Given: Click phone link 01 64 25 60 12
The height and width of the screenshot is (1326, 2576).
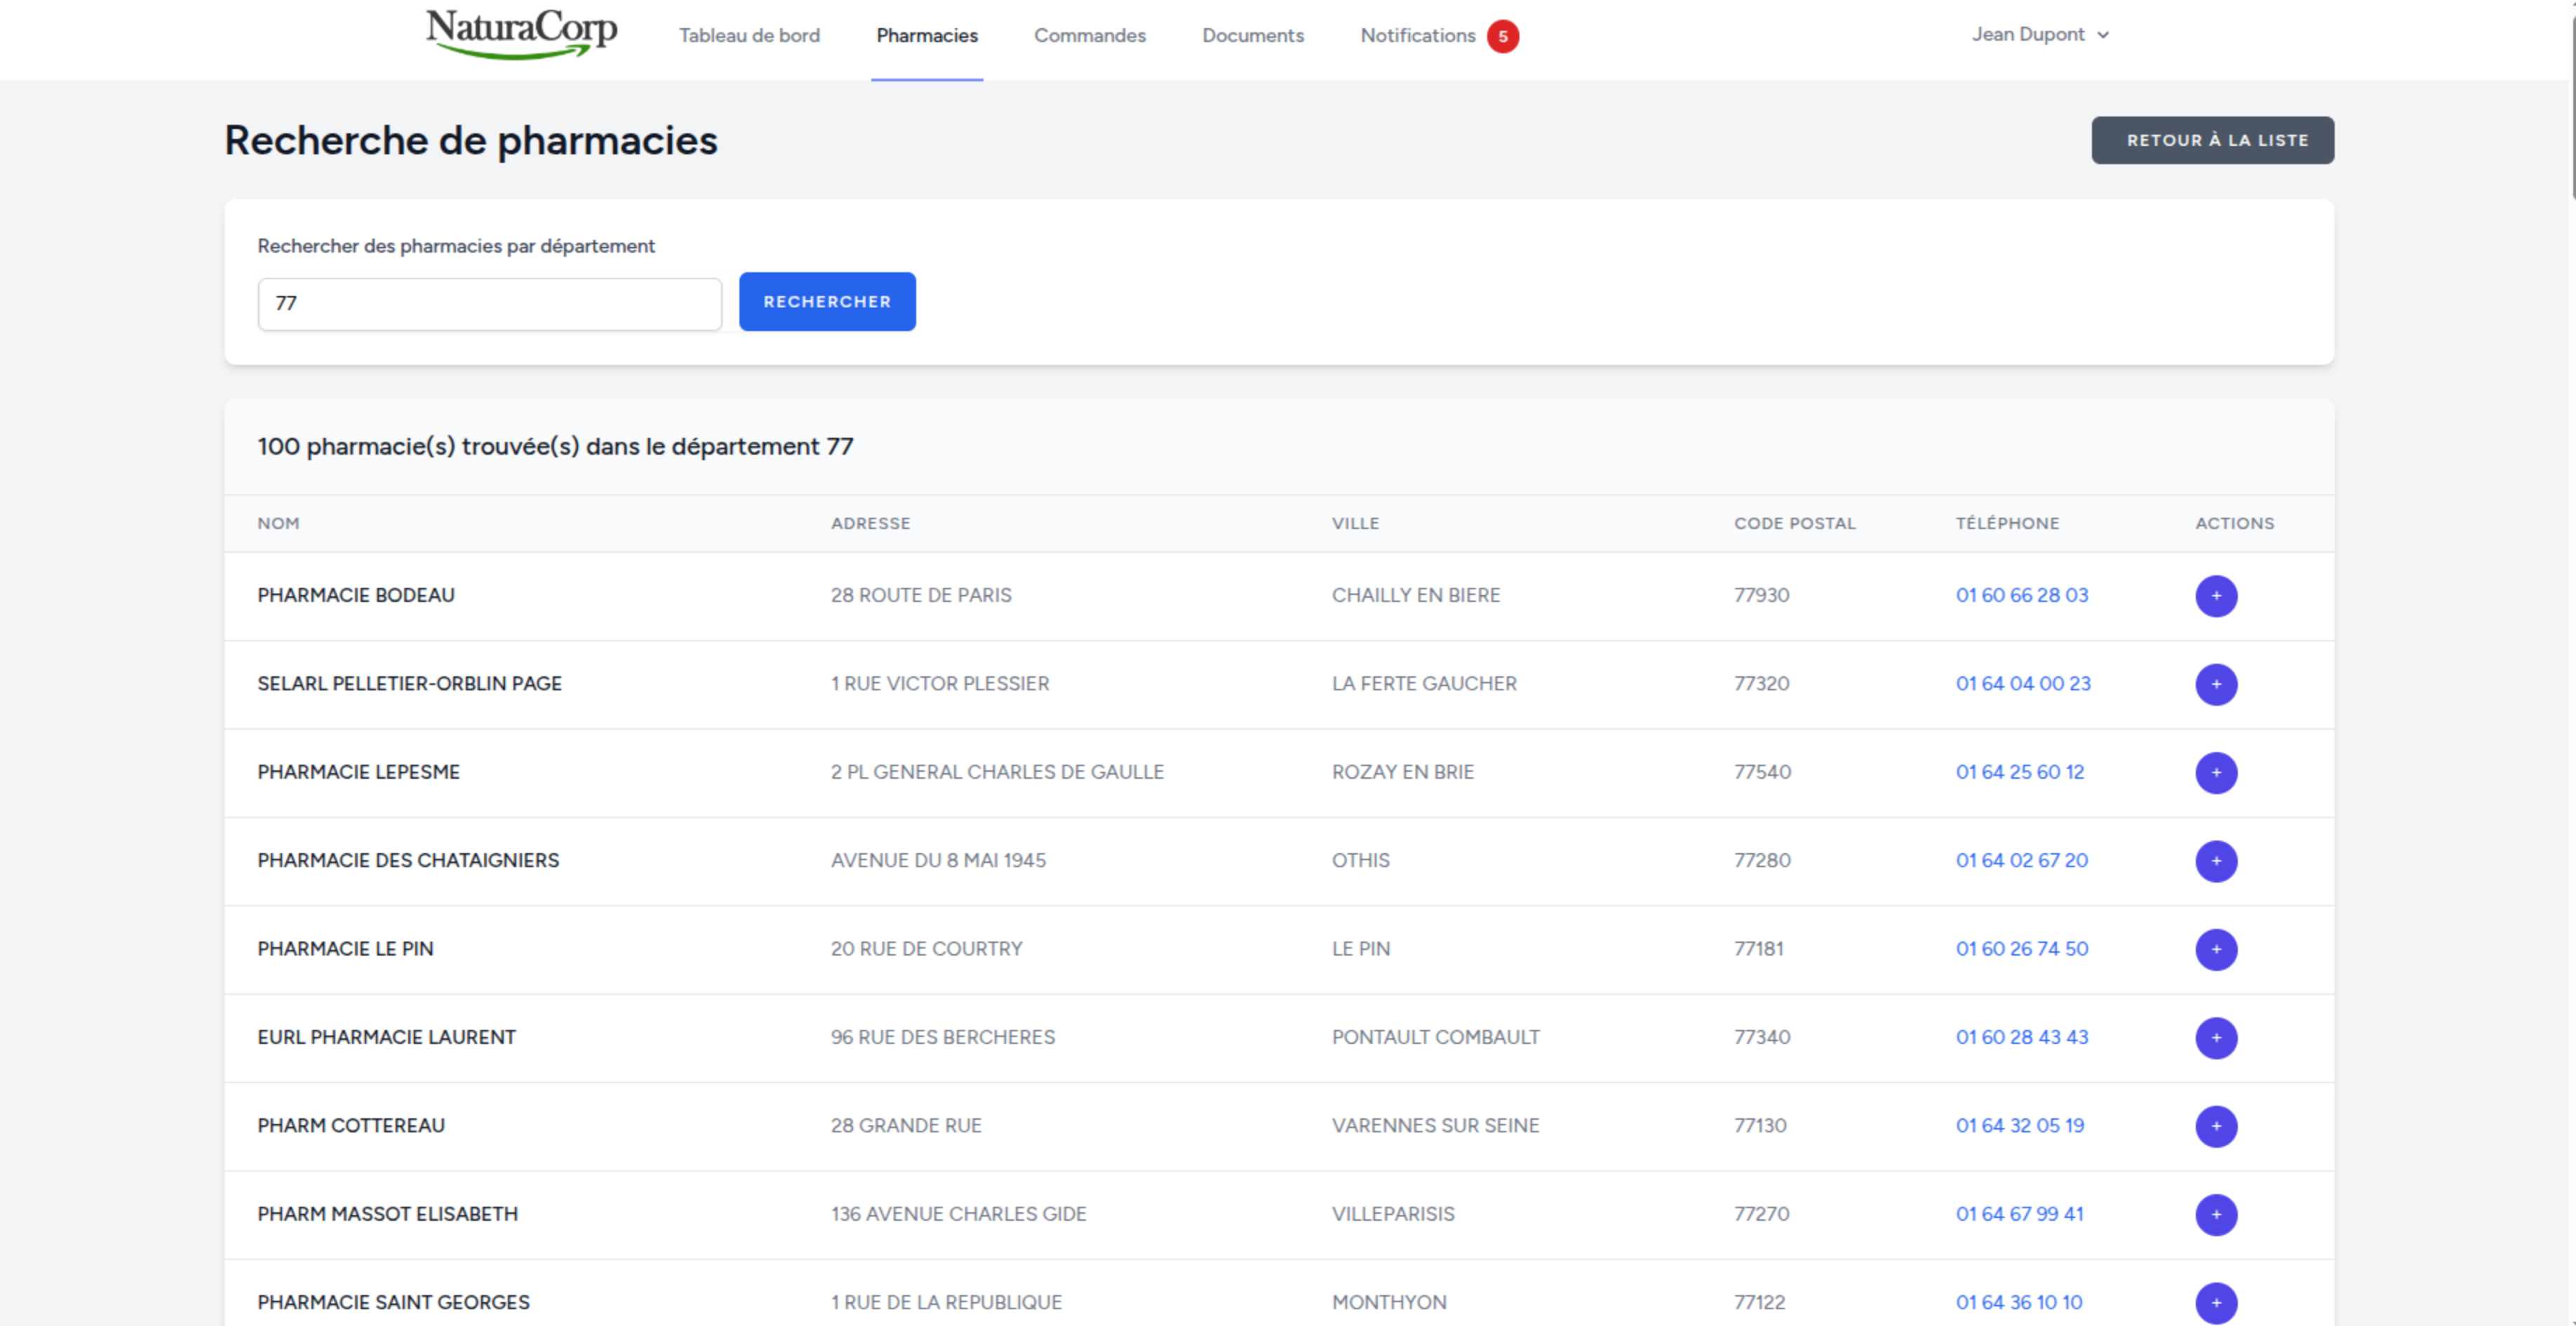Looking at the screenshot, I should [2019, 772].
